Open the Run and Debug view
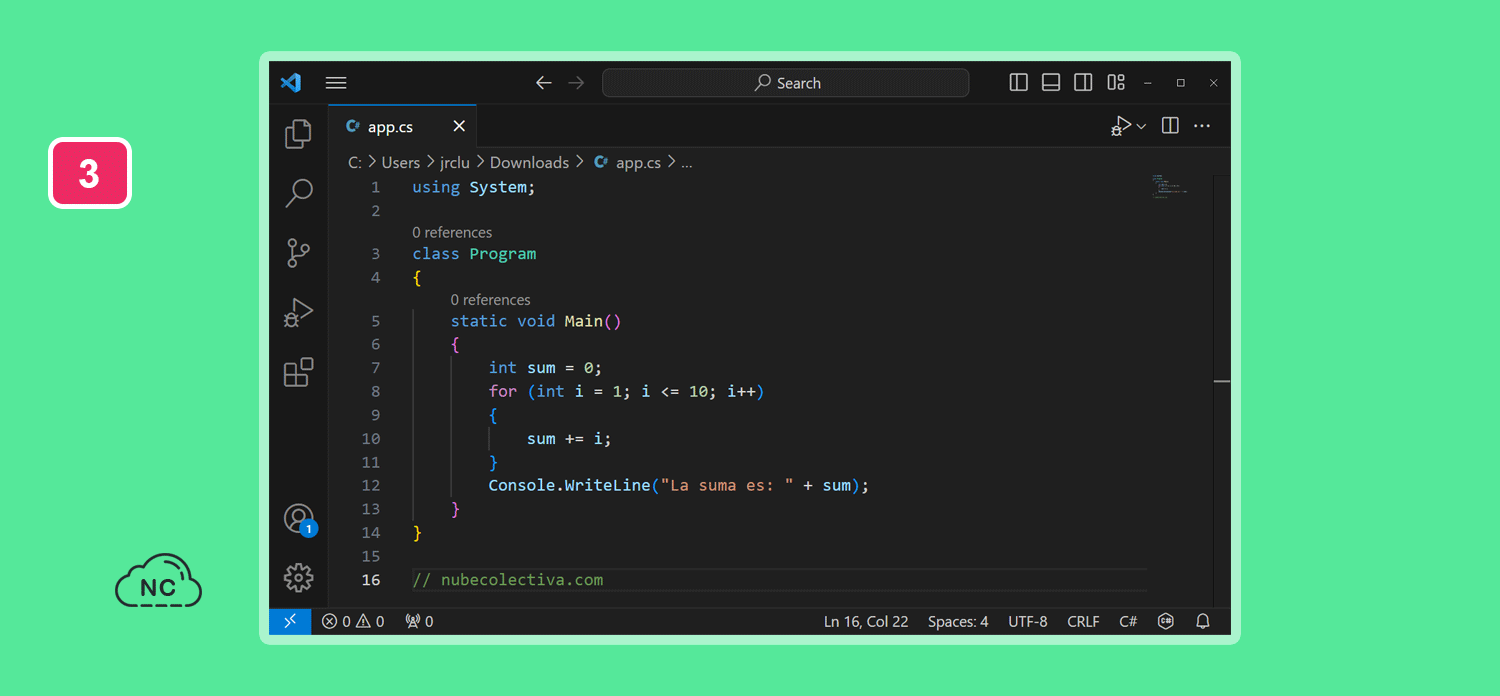The image size is (1500, 696). (x=298, y=313)
